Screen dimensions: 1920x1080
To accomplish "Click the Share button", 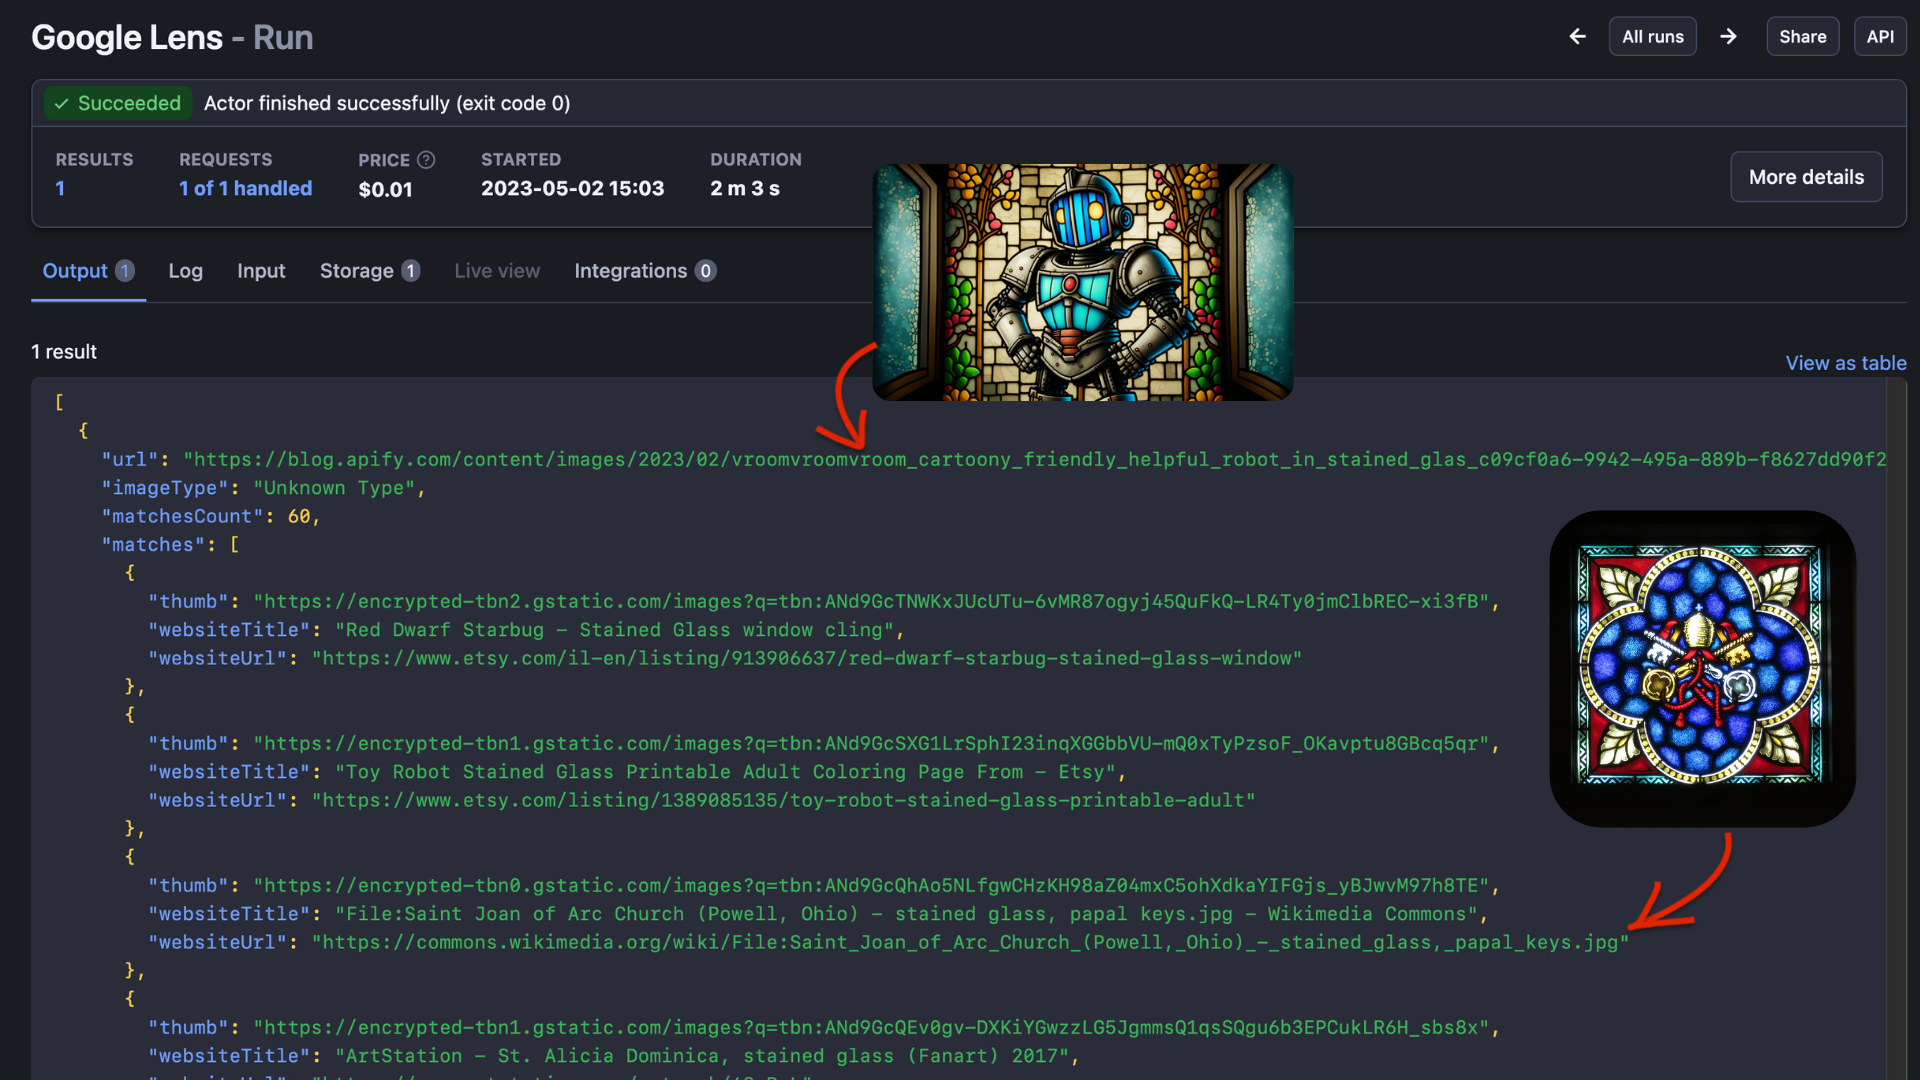I will [x=1802, y=36].
